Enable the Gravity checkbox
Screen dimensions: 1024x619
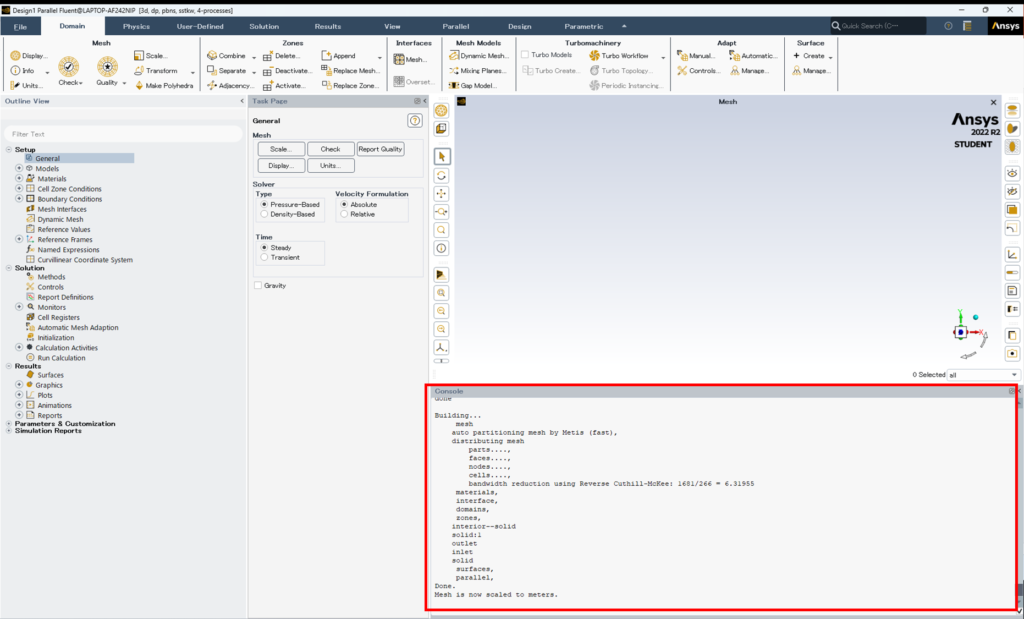tap(258, 285)
